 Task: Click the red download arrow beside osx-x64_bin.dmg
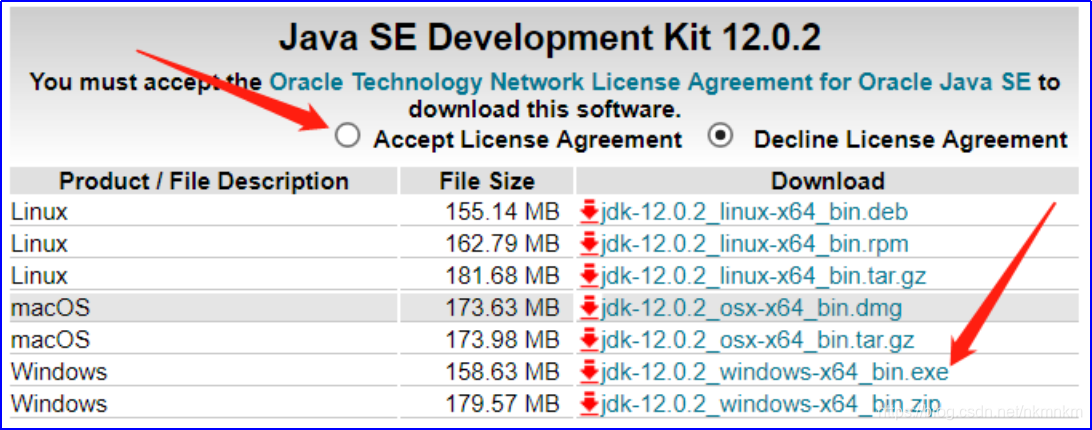tap(589, 307)
